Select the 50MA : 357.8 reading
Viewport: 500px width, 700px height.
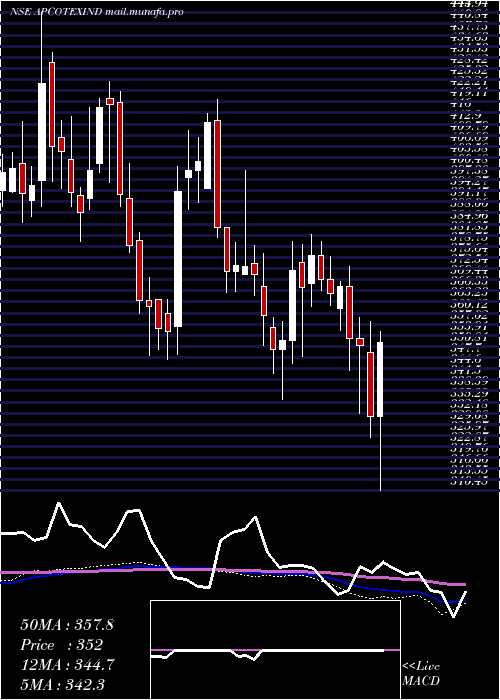(67, 625)
